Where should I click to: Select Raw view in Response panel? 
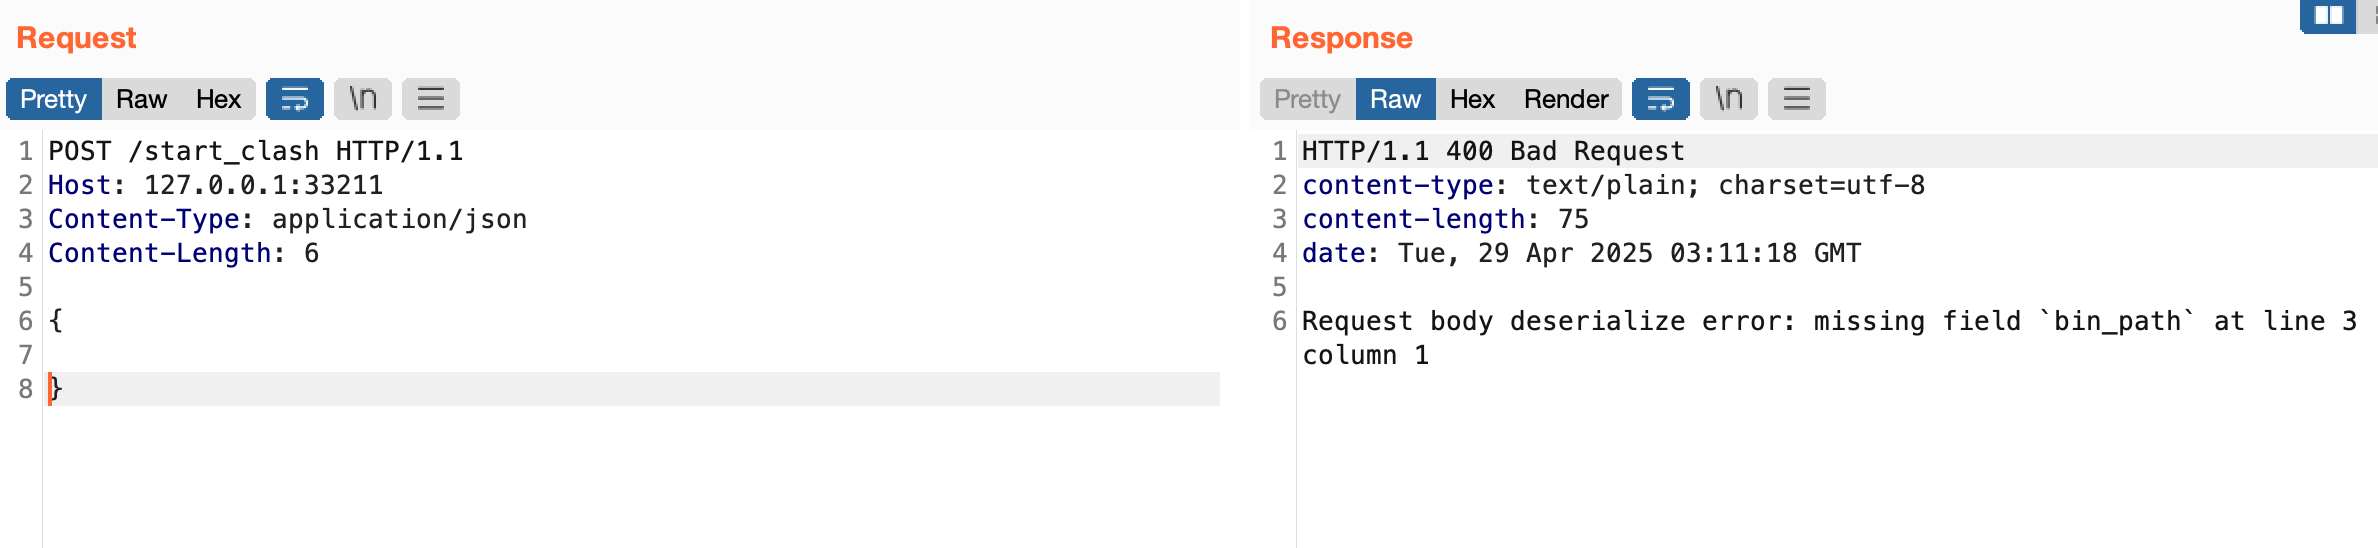click(x=1395, y=99)
